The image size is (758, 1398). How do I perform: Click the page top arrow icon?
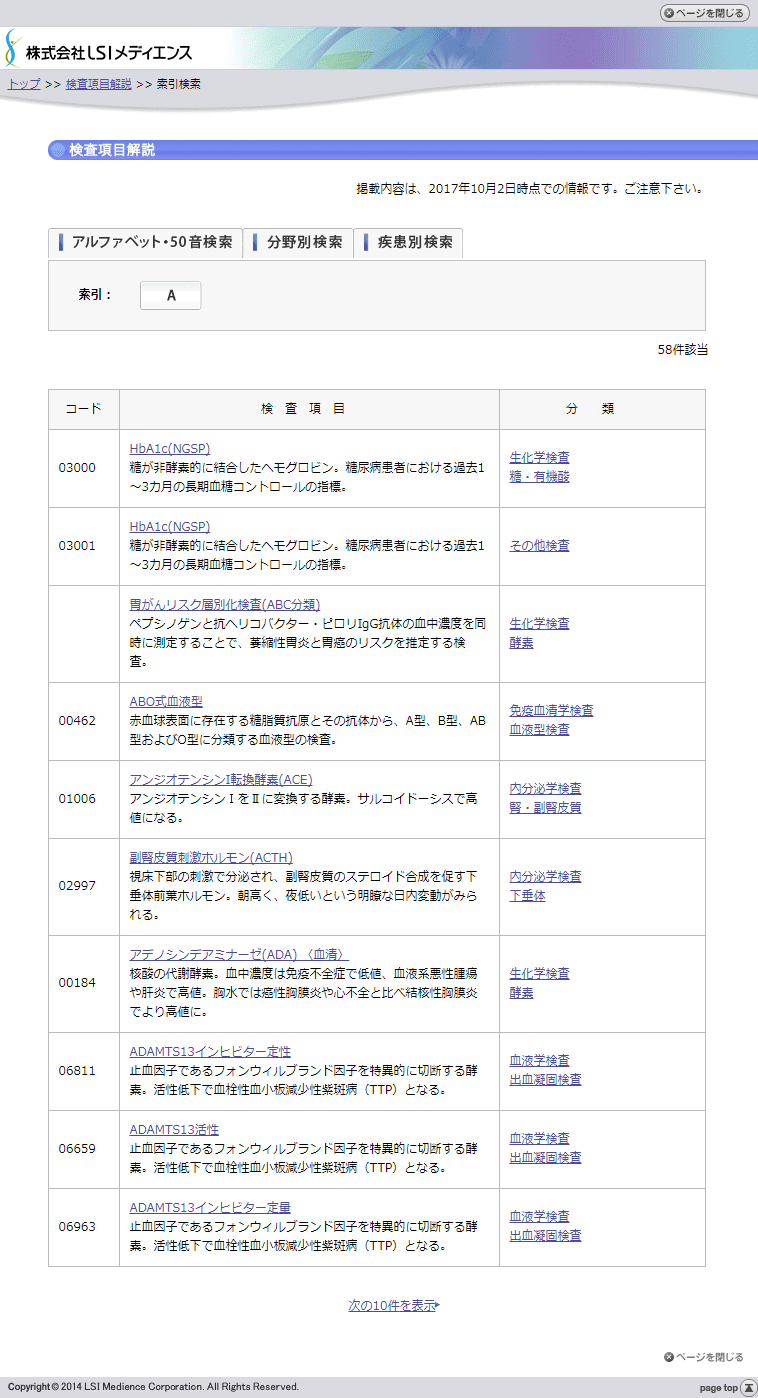[748, 1387]
